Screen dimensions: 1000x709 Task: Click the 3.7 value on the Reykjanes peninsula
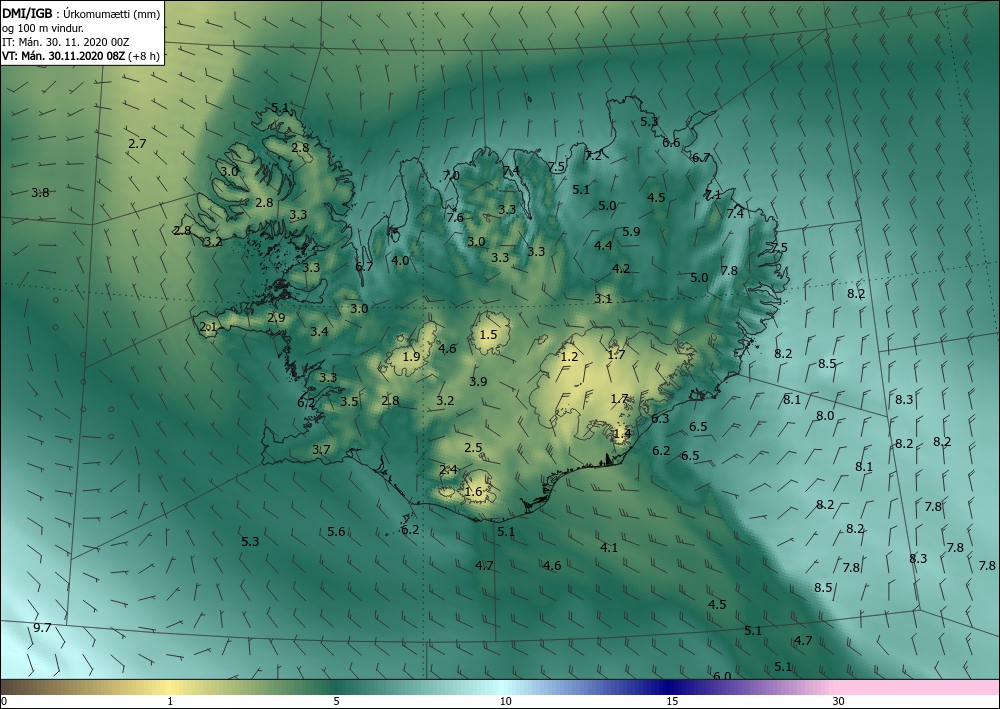click(321, 450)
